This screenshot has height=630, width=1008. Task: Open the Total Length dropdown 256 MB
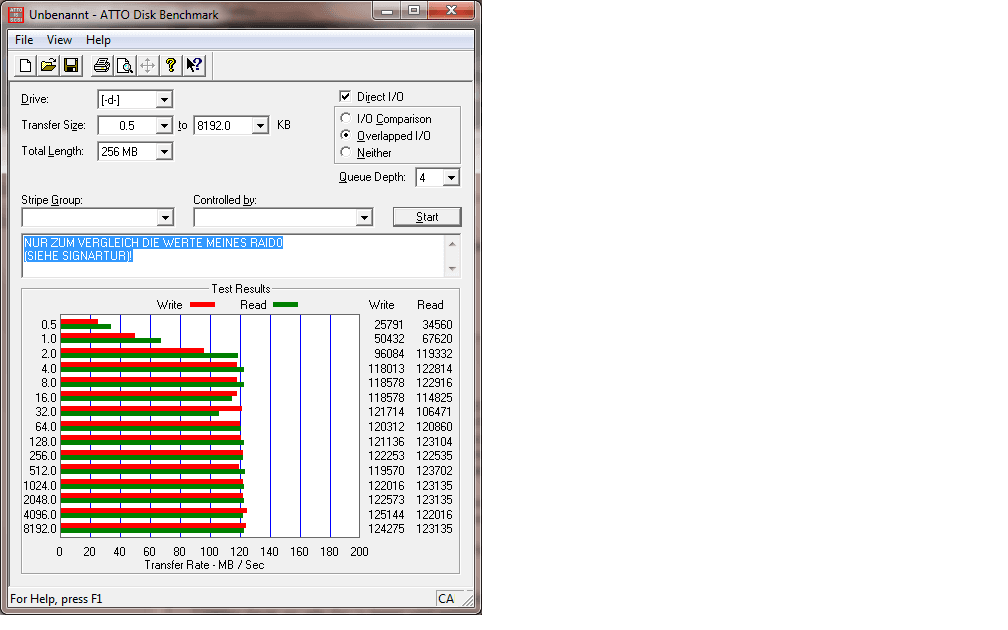pos(164,152)
